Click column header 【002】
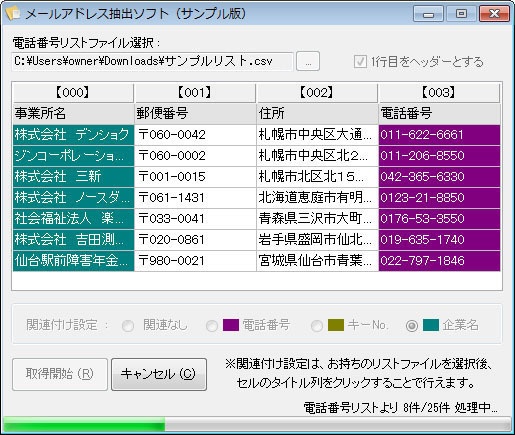 tap(317, 93)
